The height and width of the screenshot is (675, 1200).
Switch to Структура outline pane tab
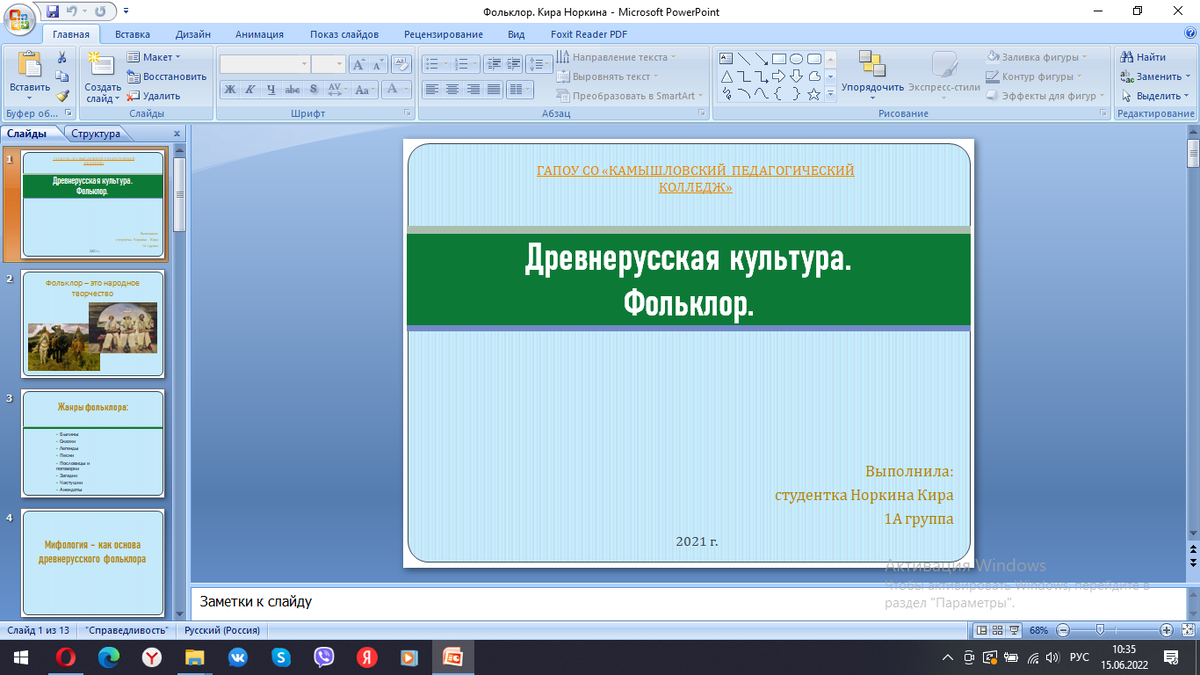pos(96,133)
